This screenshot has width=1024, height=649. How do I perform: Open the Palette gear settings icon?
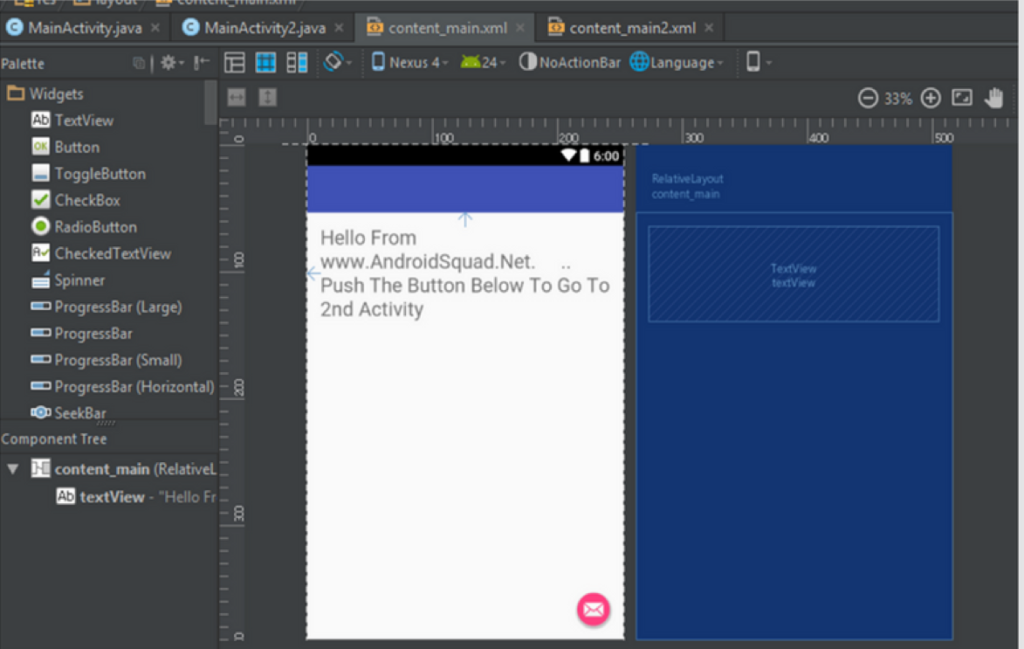pos(168,63)
